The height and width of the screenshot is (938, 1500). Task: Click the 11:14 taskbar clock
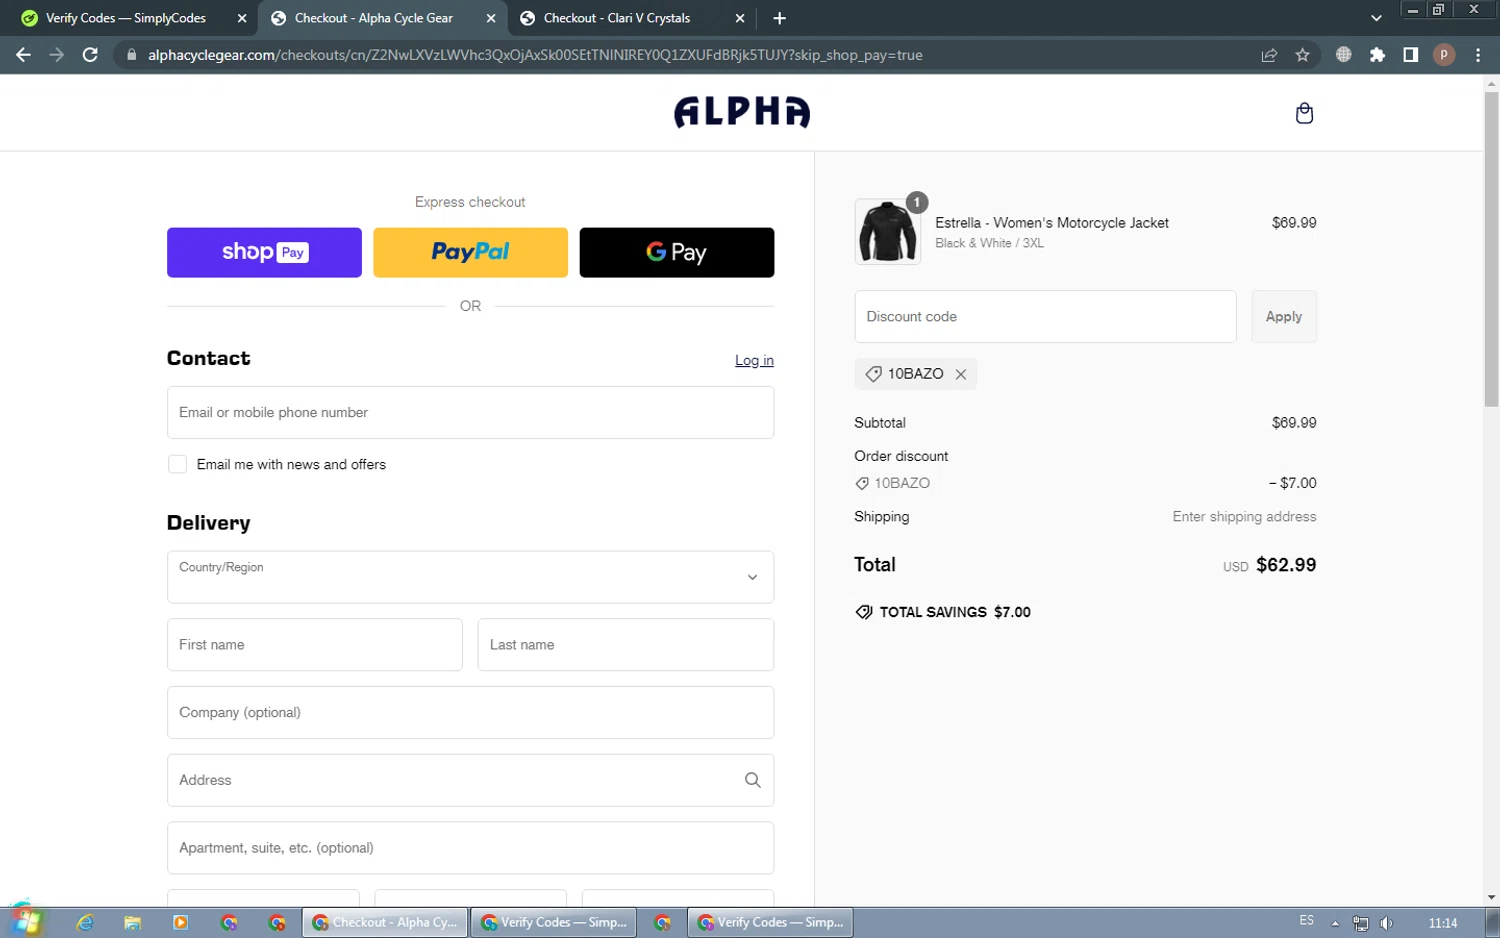pyautogui.click(x=1442, y=923)
